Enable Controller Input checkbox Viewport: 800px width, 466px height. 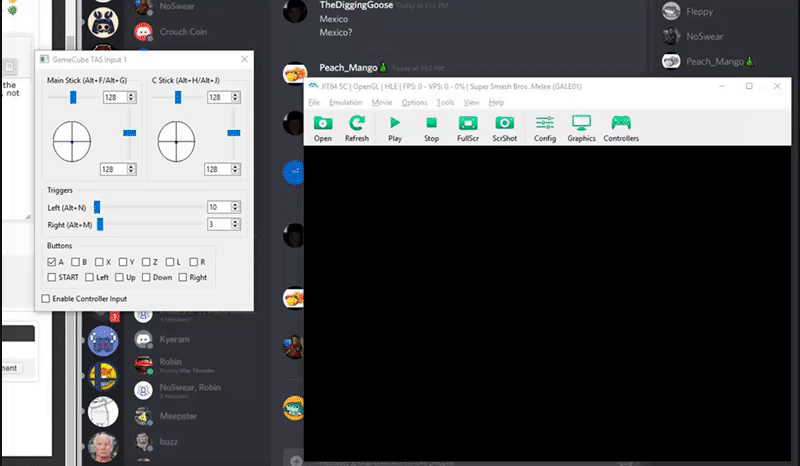pyautogui.click(x=45, y=299)
